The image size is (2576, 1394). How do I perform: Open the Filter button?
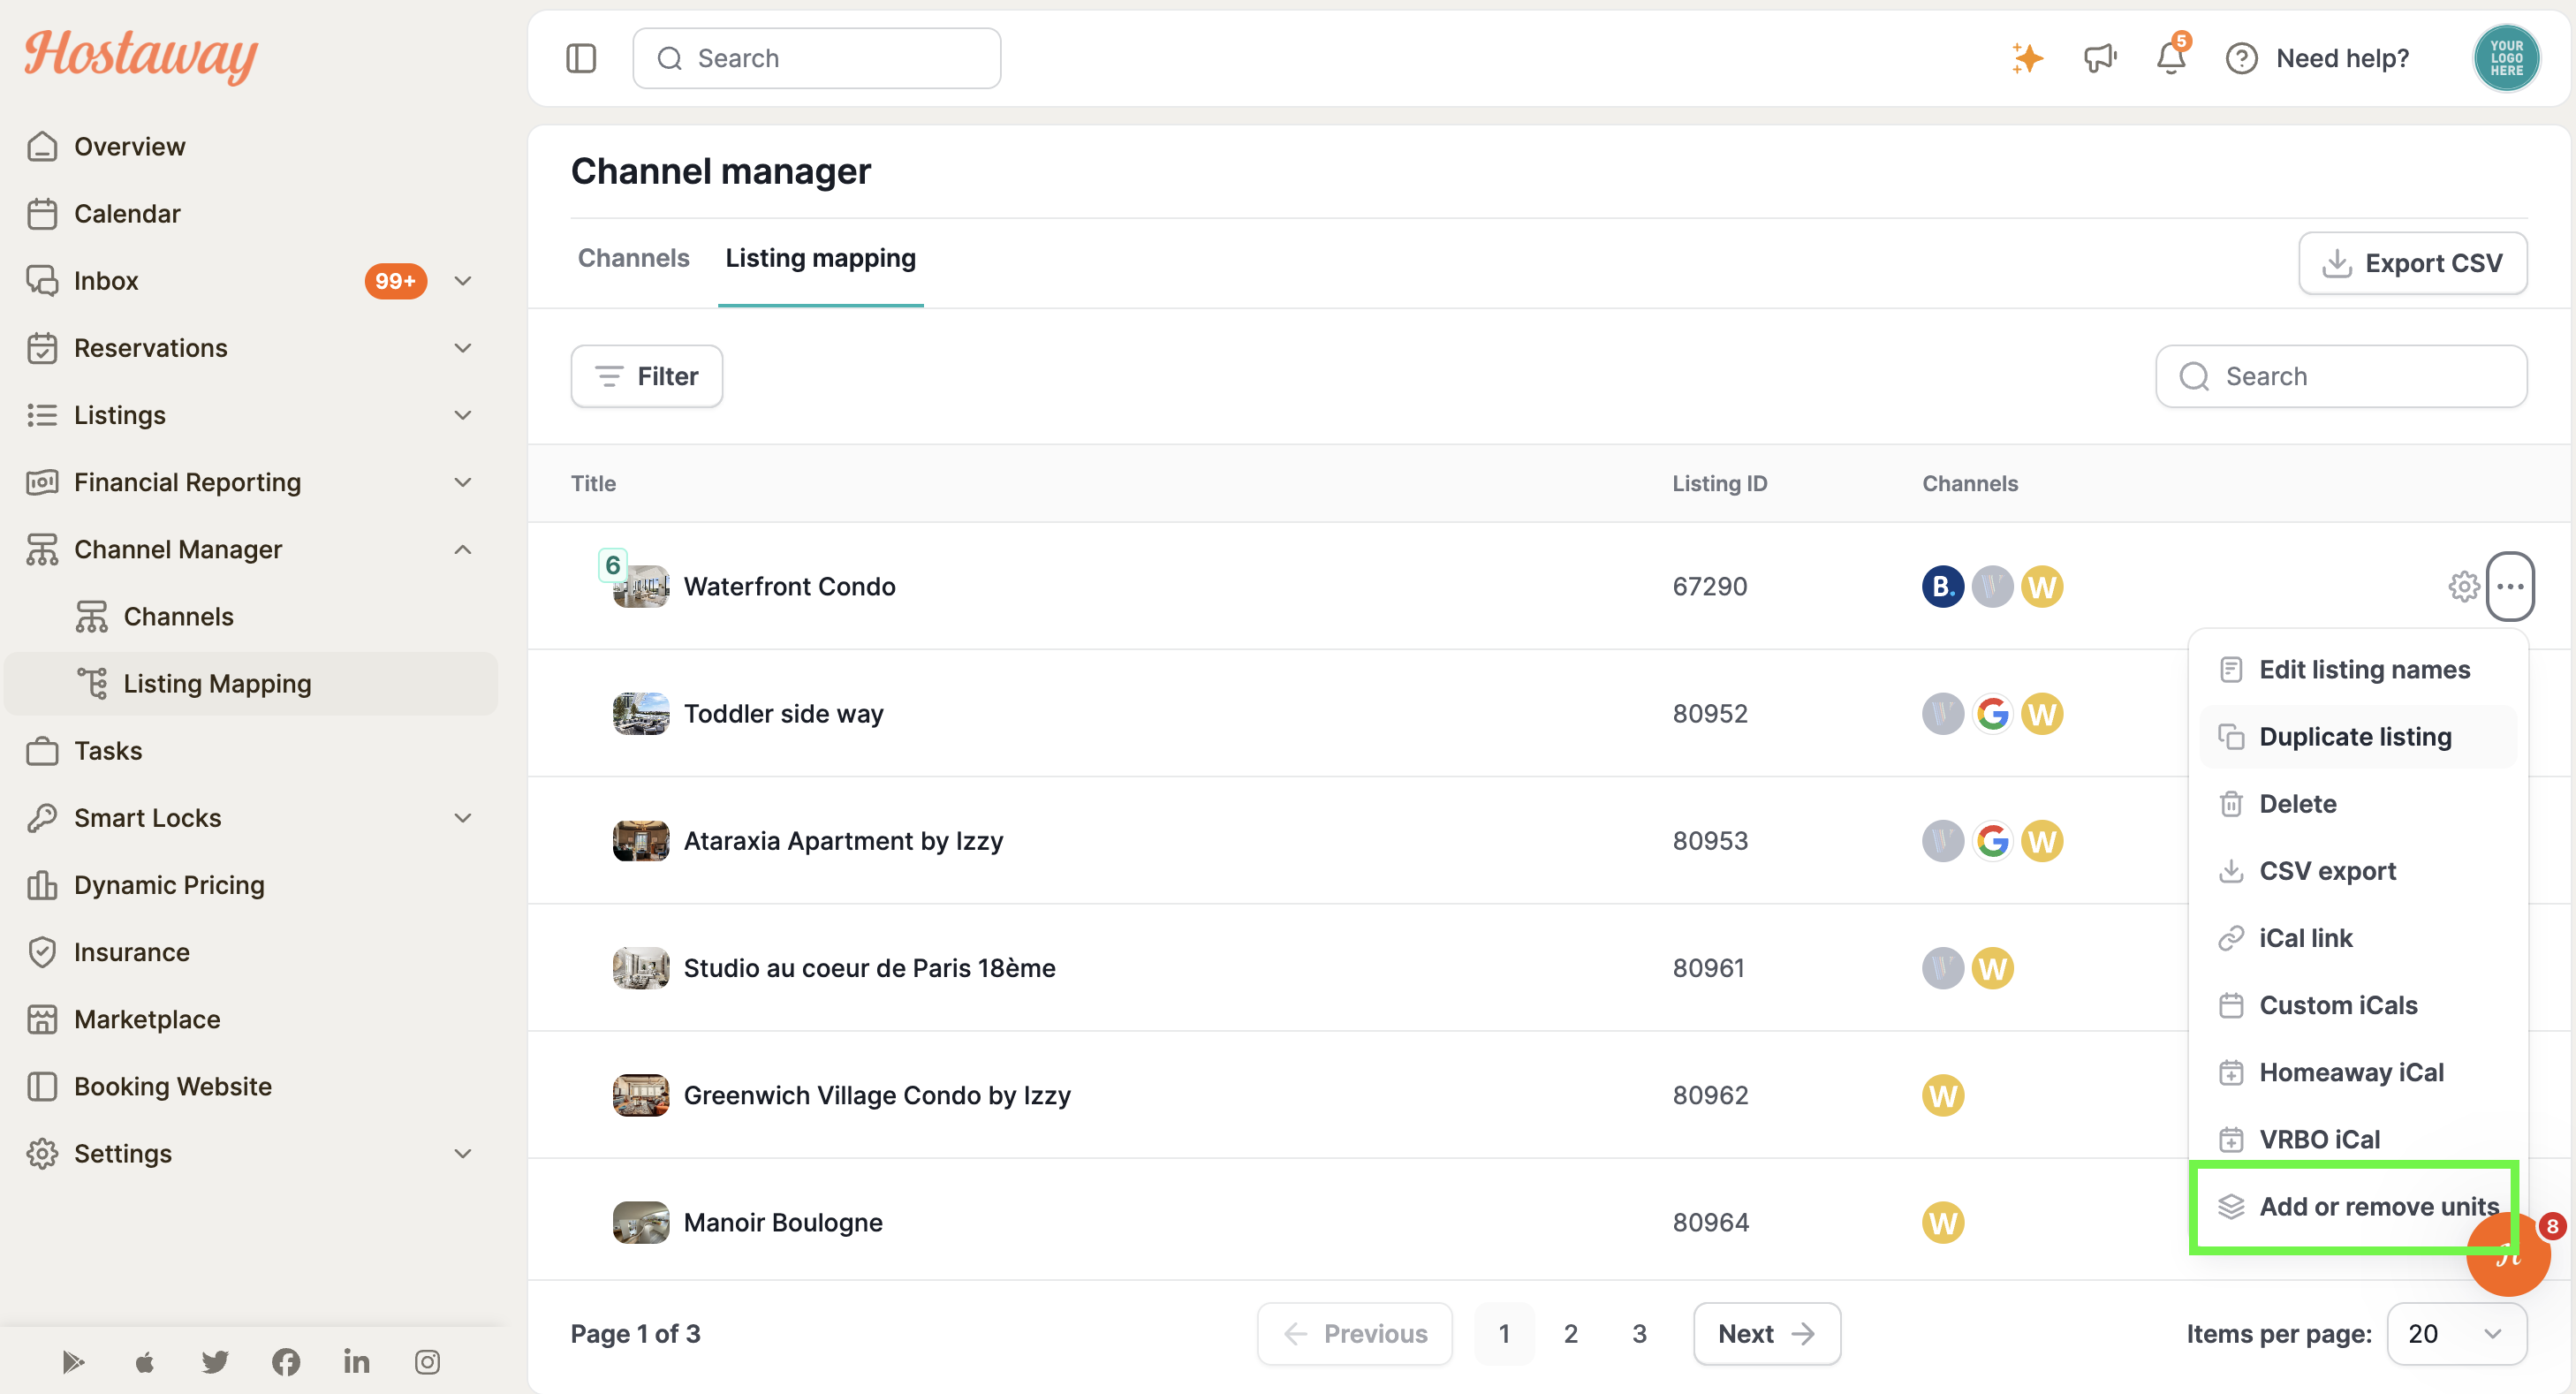click(x=646, y=376)
